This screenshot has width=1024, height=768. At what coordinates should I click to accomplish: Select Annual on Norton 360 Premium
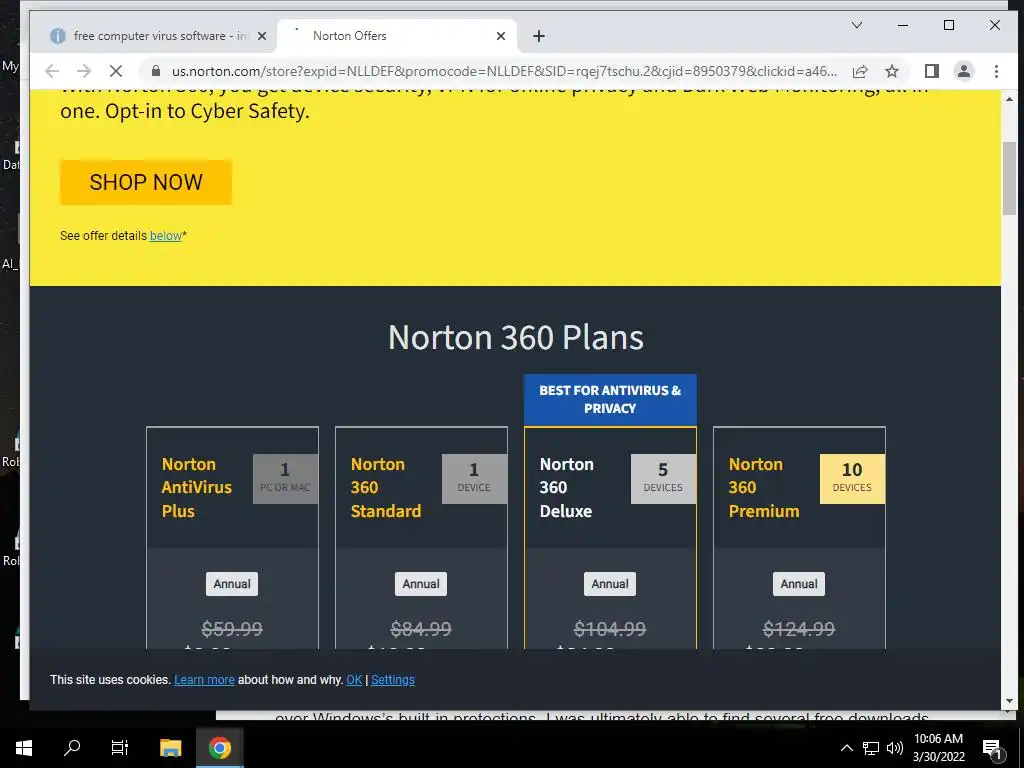[x=799, y=584]
